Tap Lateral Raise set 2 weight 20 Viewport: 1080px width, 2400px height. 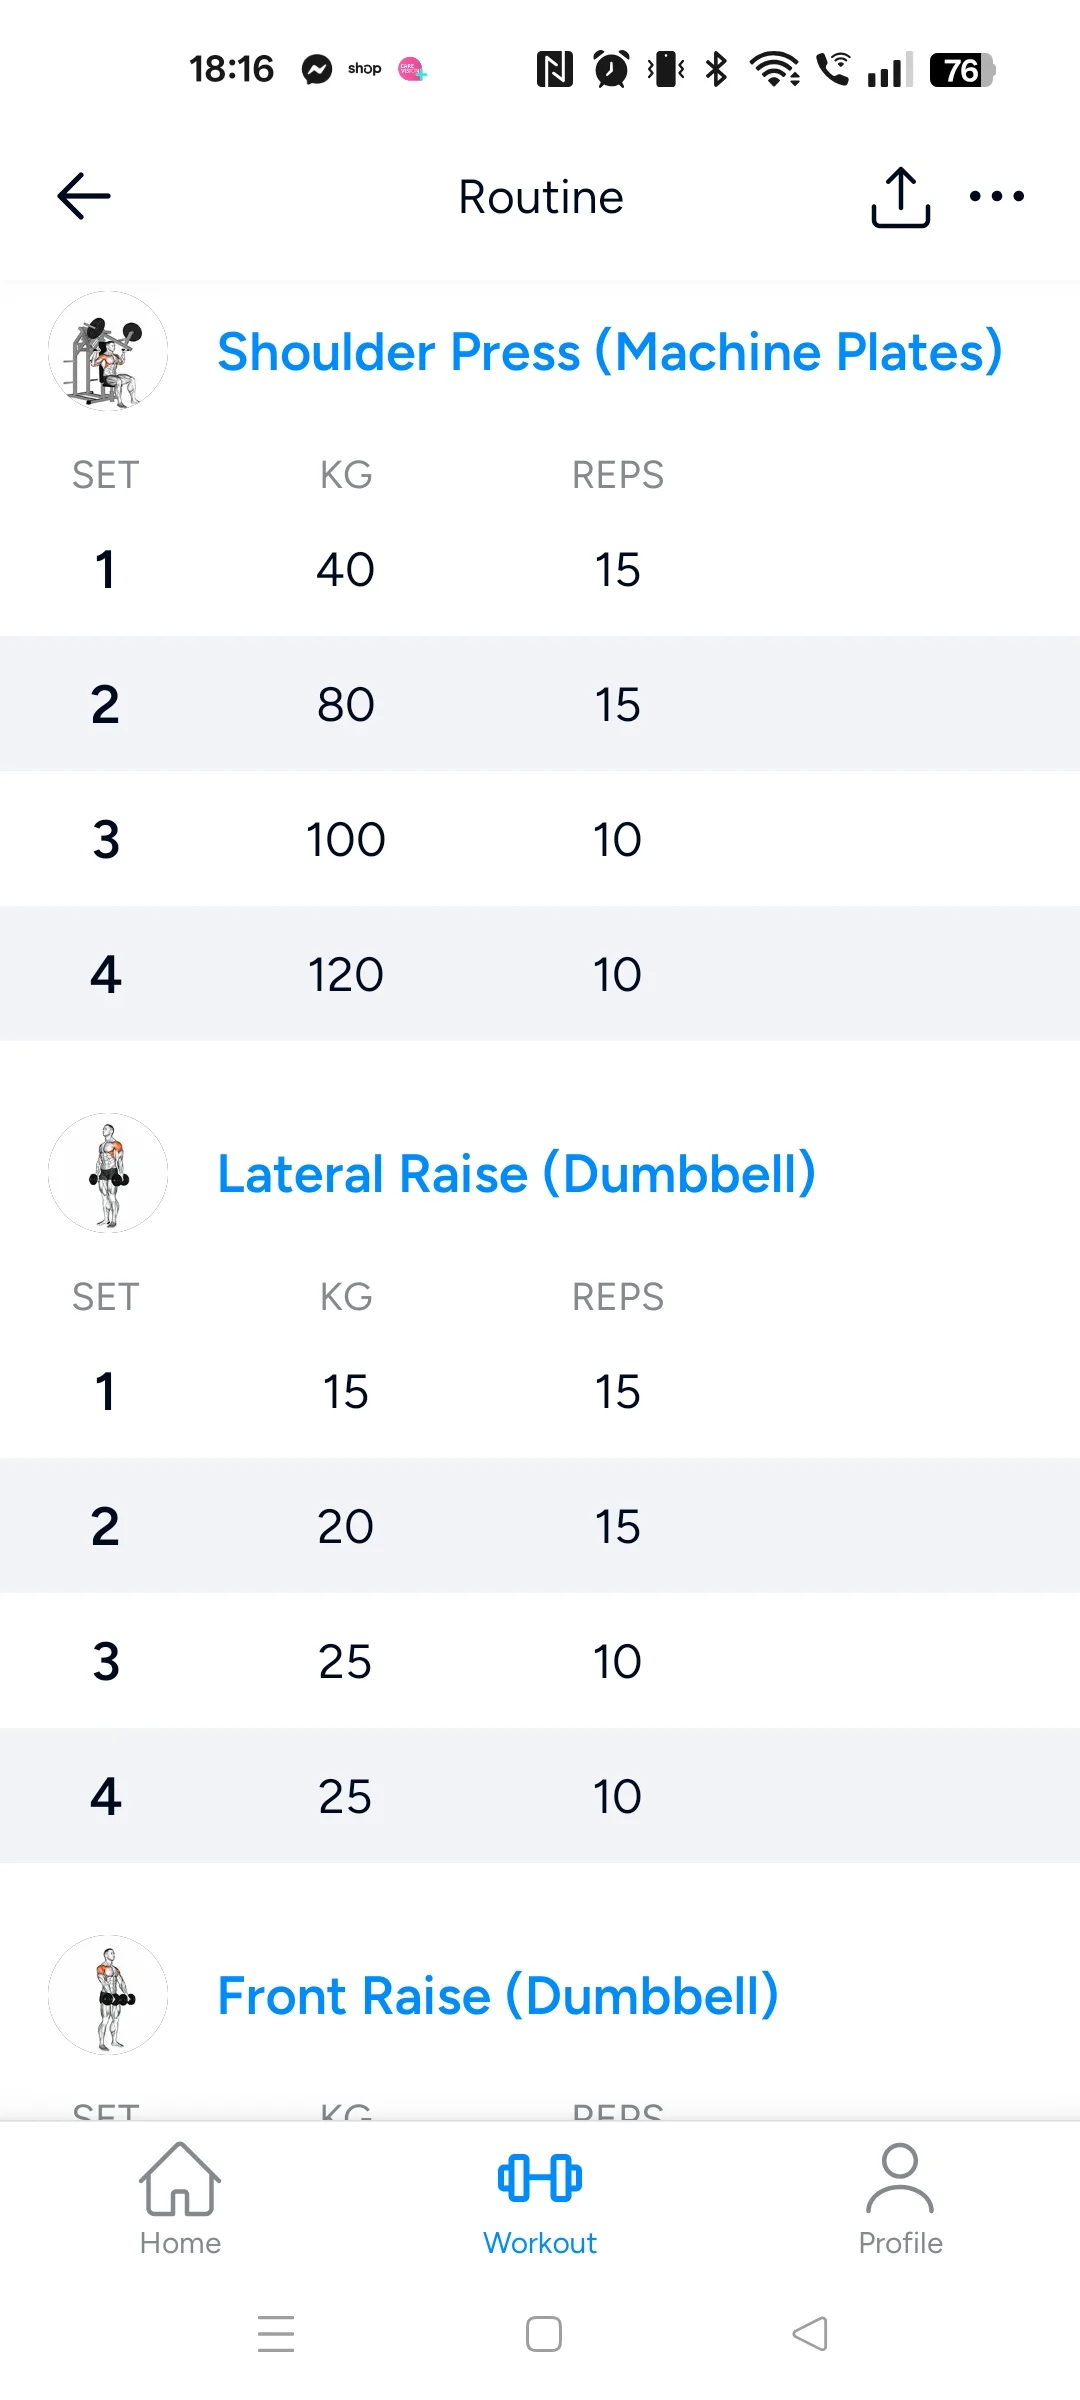click(345, 1527)
